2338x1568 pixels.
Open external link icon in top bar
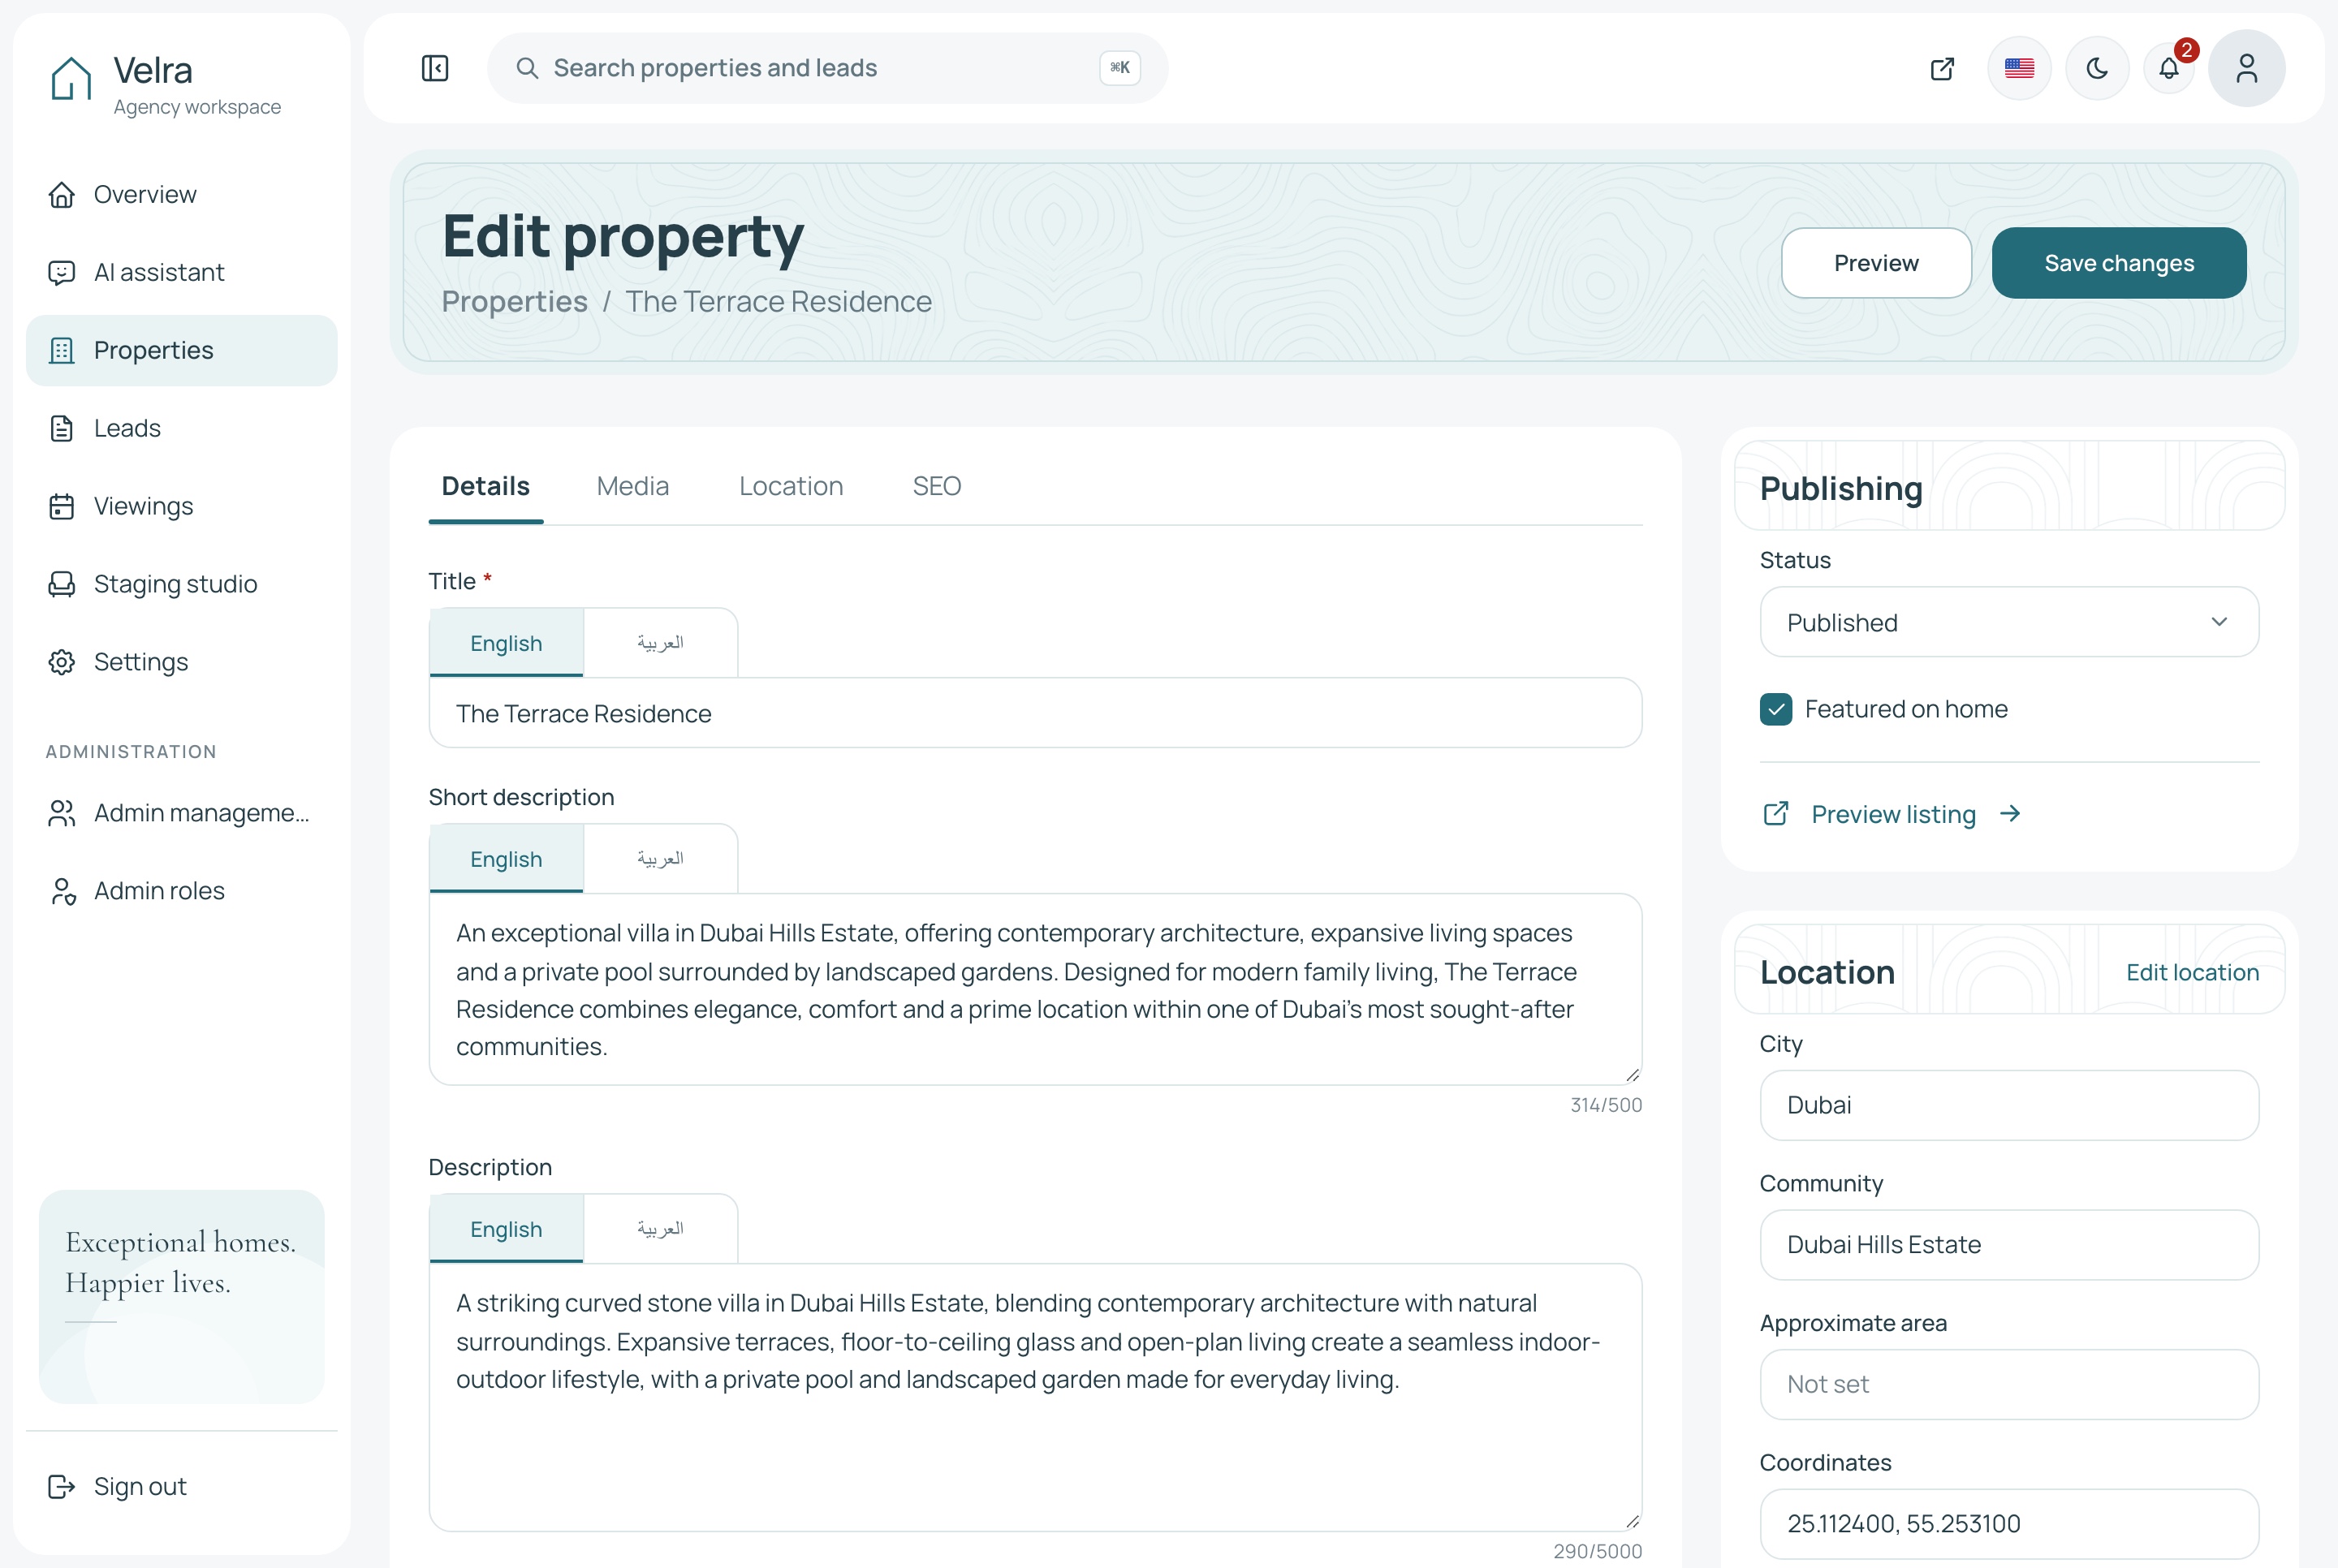(x=1942, y=68)
